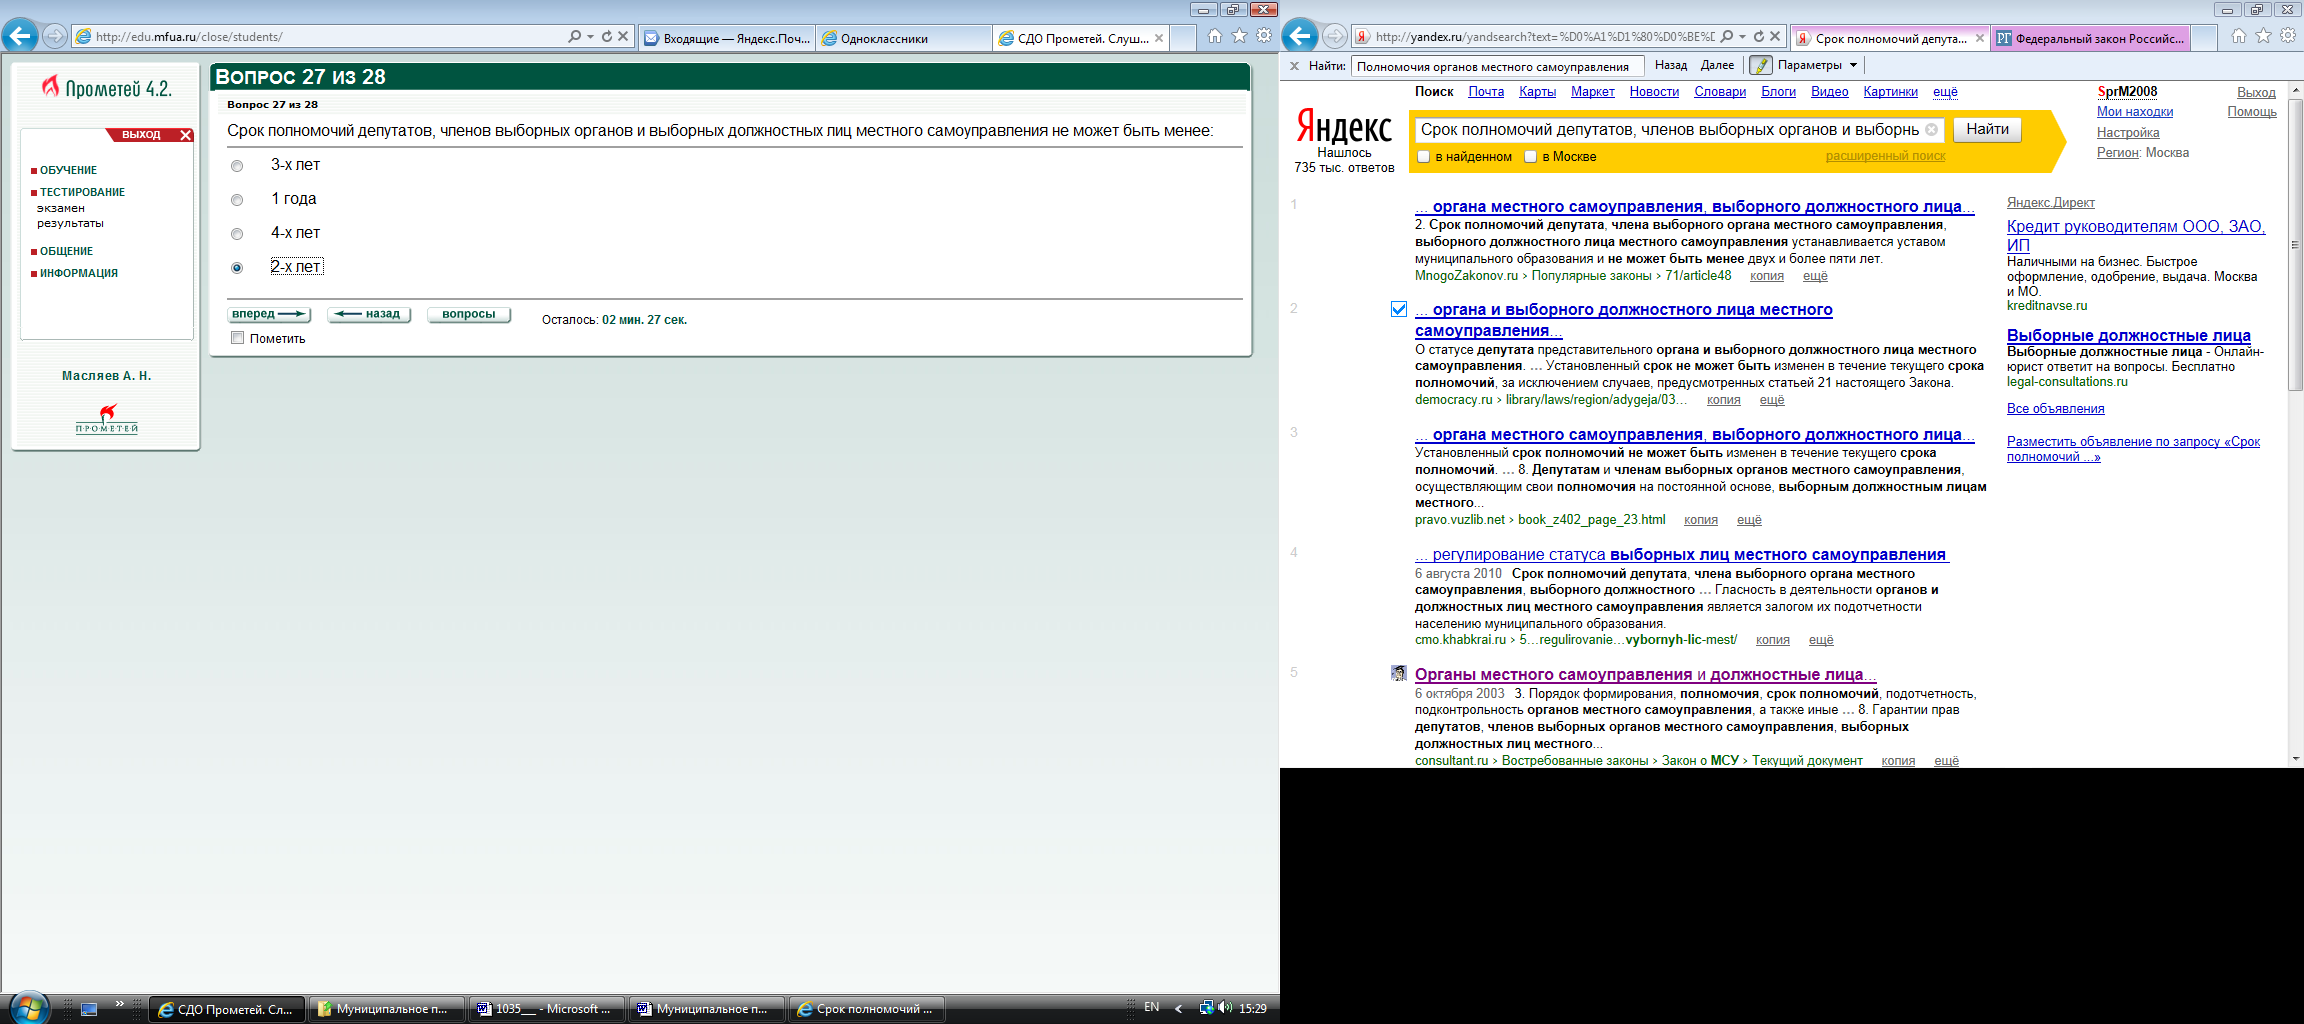Open tools gear in the right browser
The image size is (2304, 1024).
[2288, 36]
